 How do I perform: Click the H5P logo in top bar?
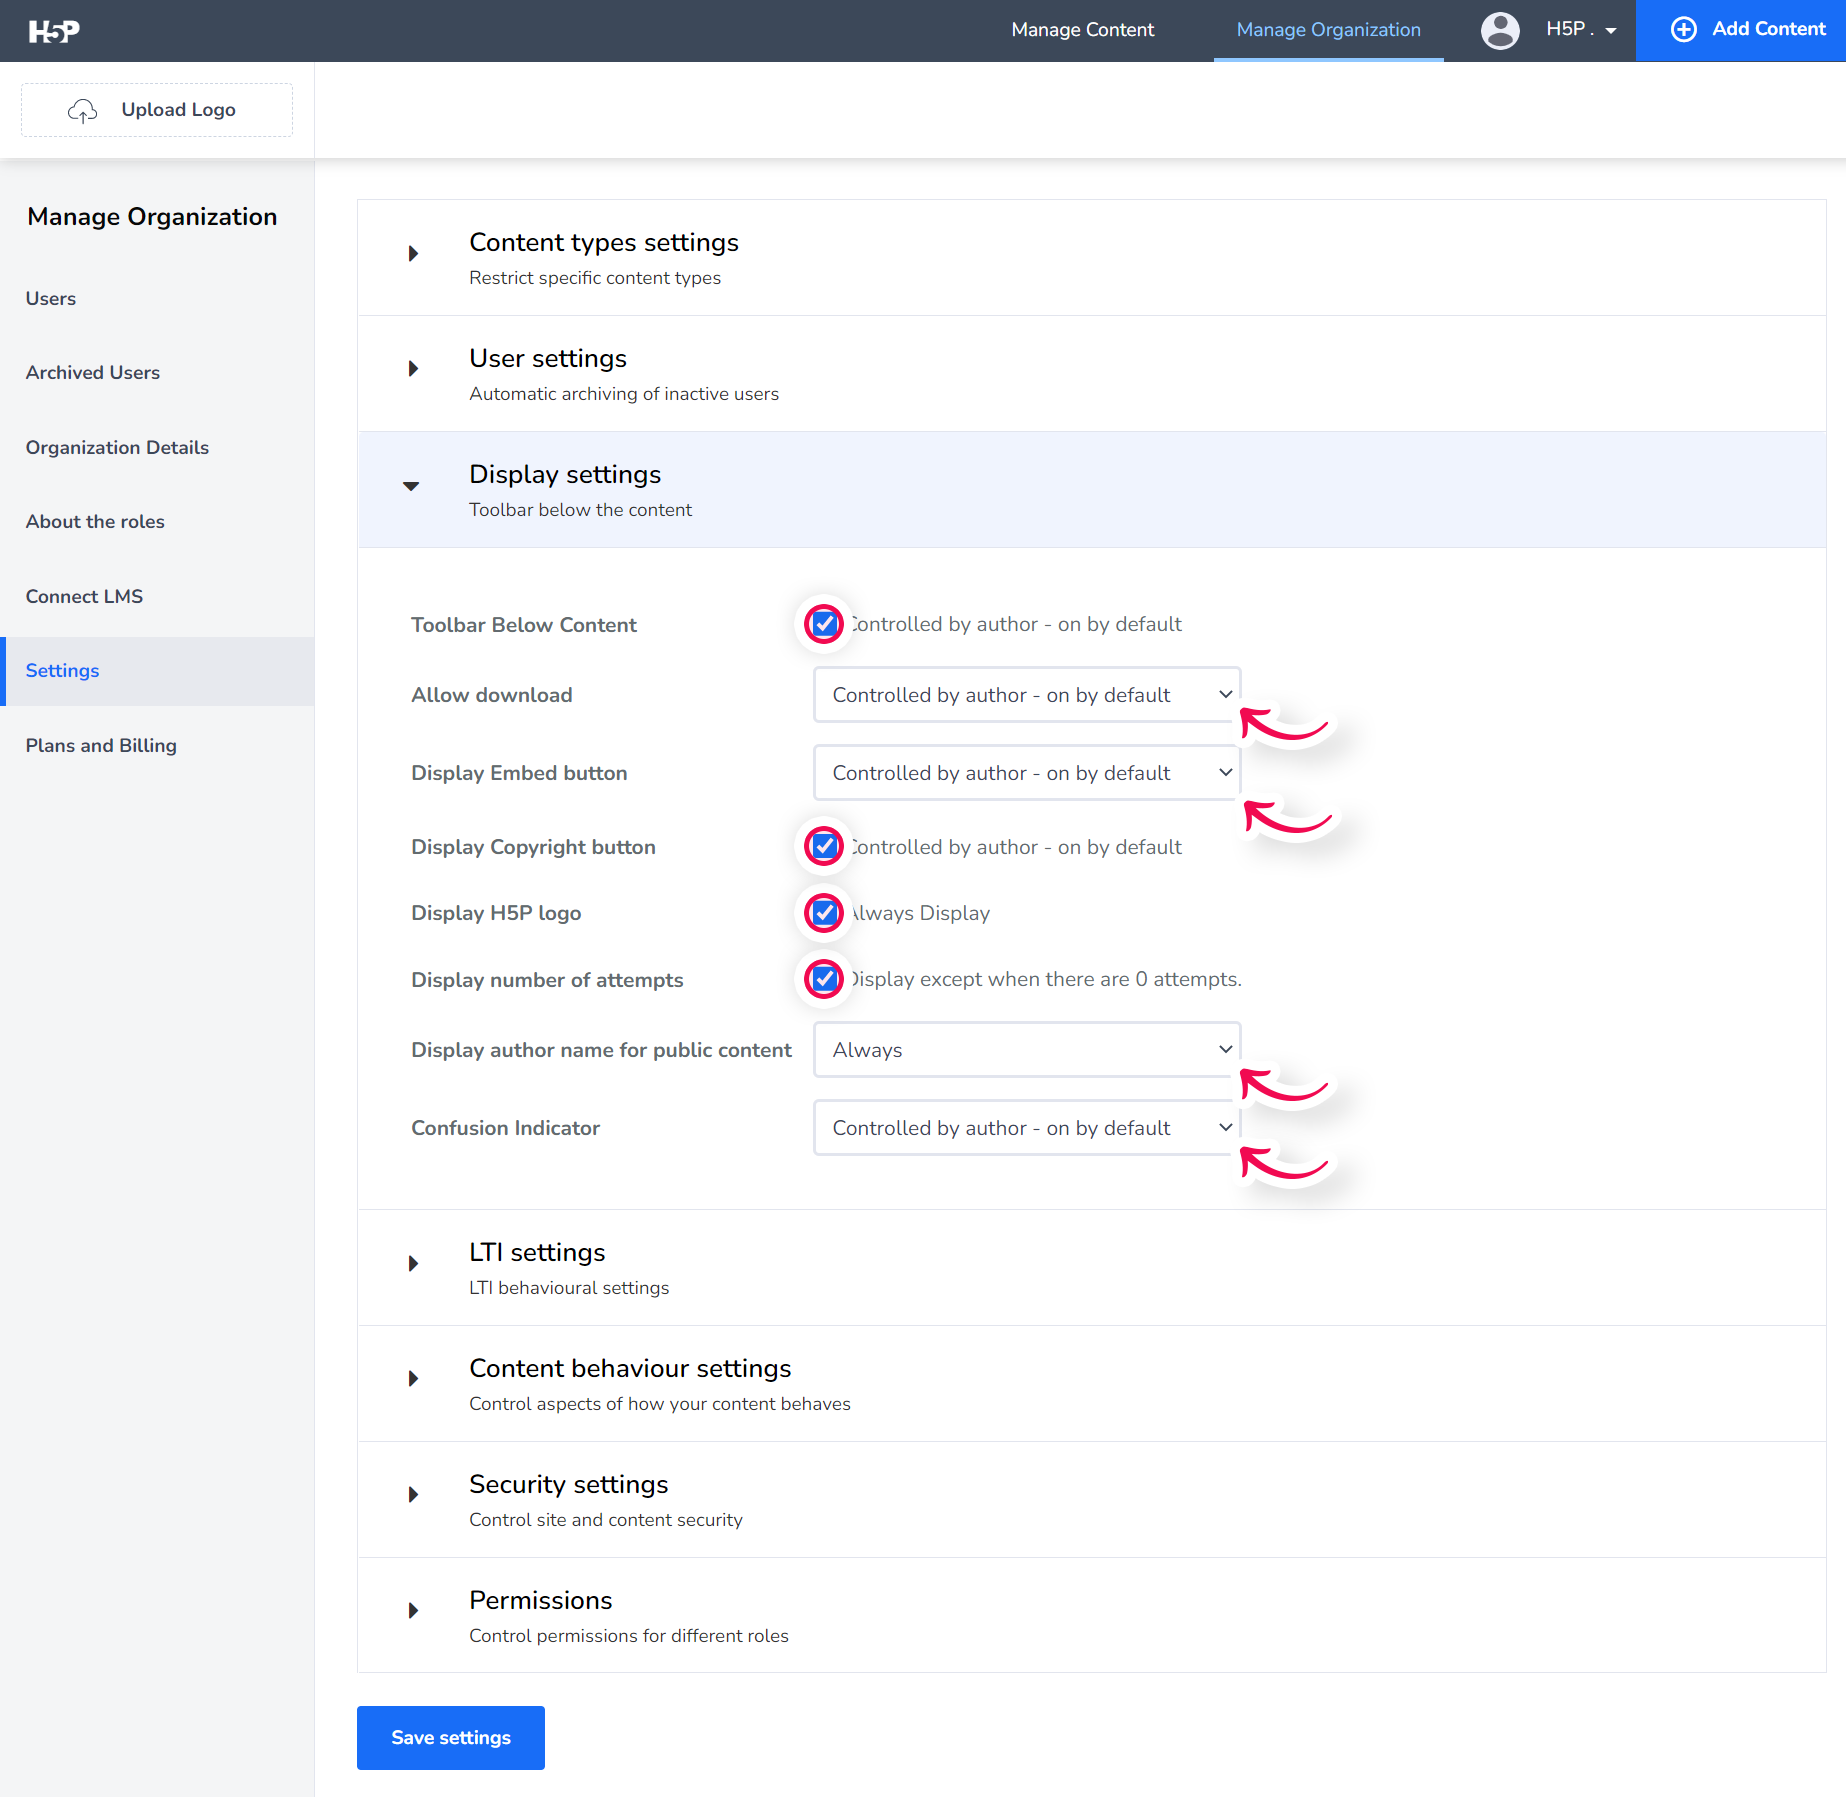click(55, 30)
